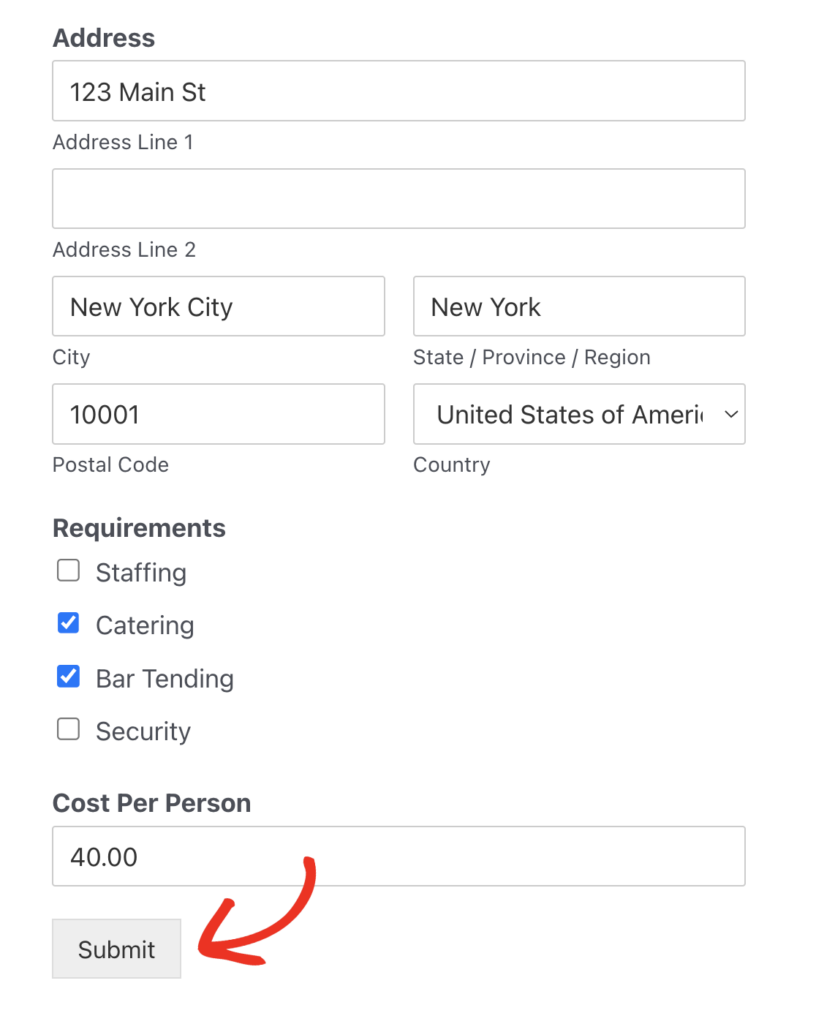The image size is (816, 1024).
Task: Check the Staffing requirement checkbox
Action: tap(68, 570)
